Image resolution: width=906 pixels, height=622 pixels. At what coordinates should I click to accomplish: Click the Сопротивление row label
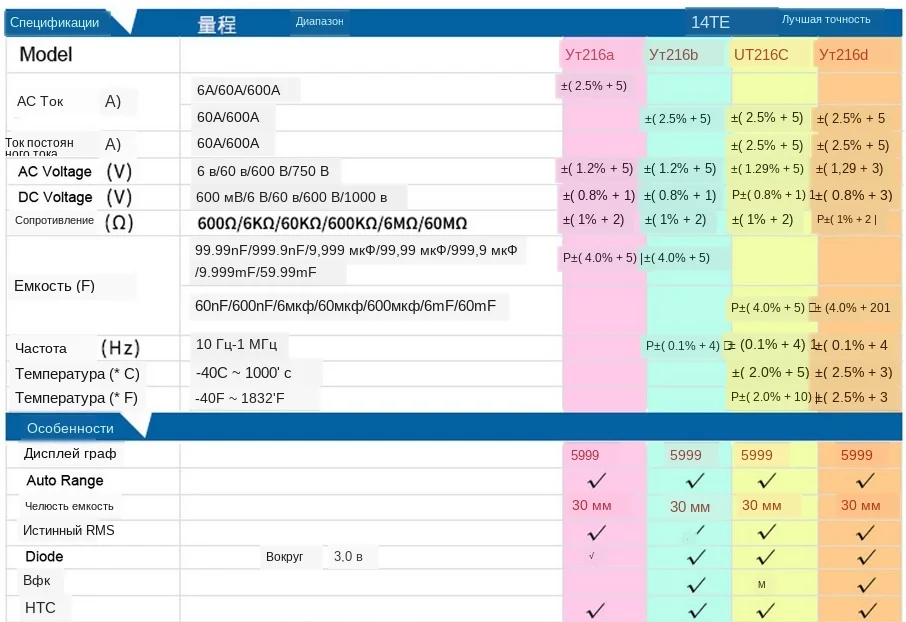click(x=54, y=220)
